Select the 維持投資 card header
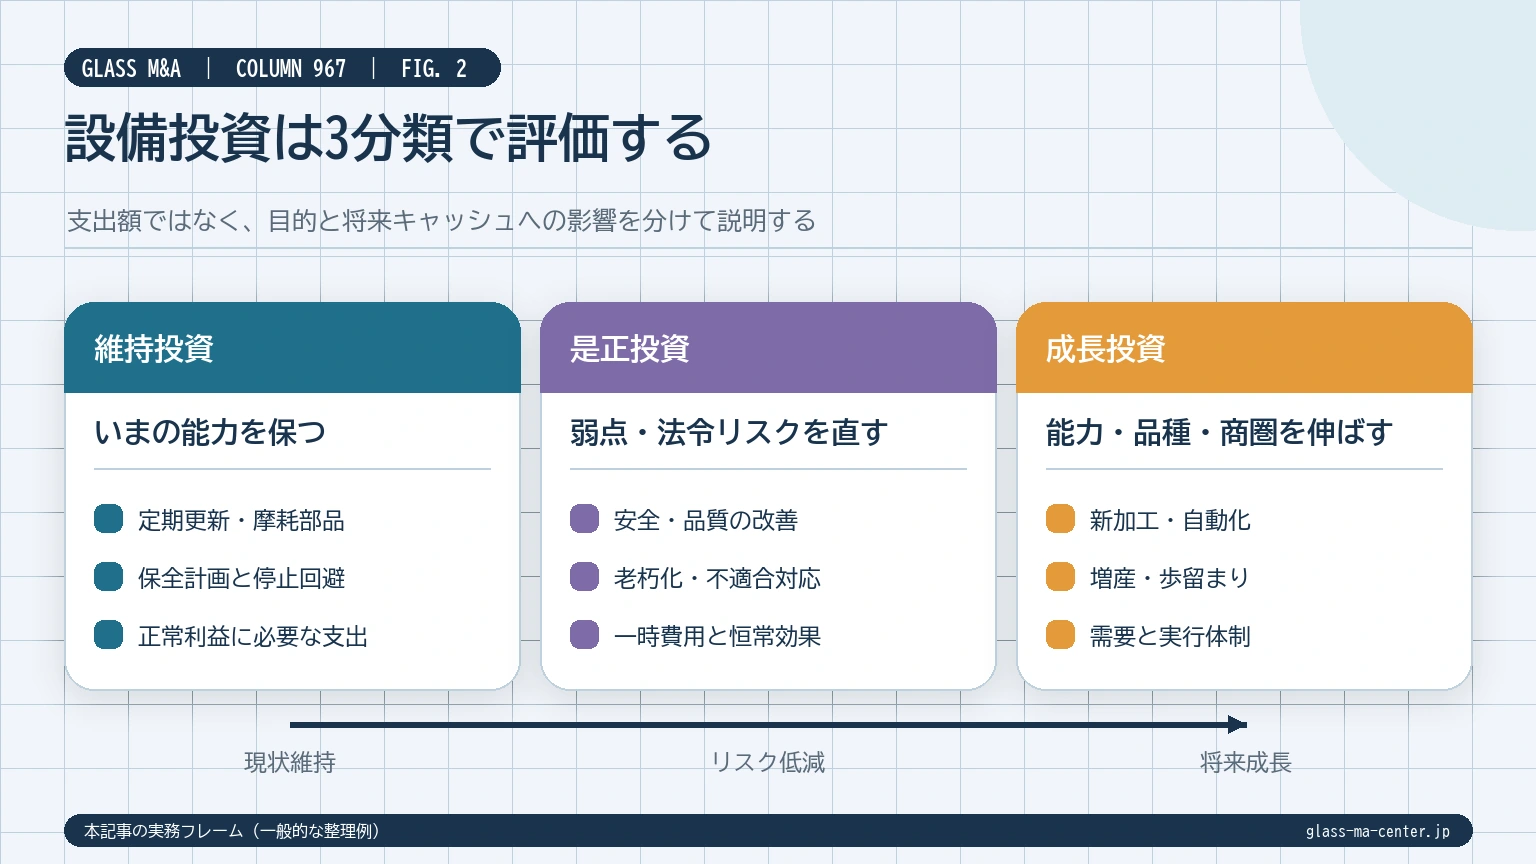 tap(292, 348)
